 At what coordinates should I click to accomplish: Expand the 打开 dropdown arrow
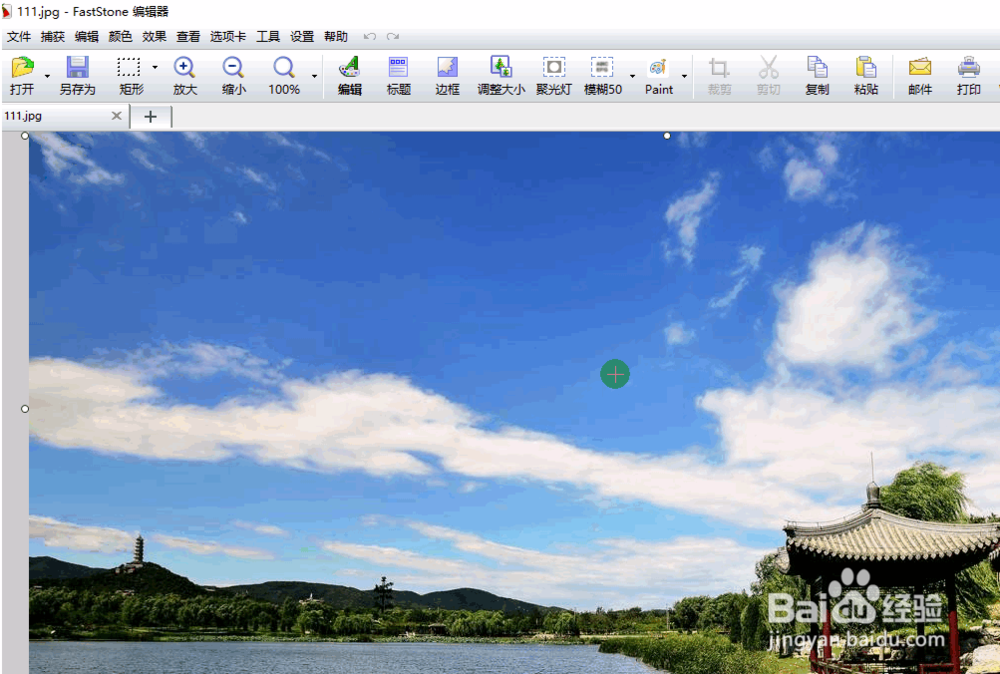47,76
